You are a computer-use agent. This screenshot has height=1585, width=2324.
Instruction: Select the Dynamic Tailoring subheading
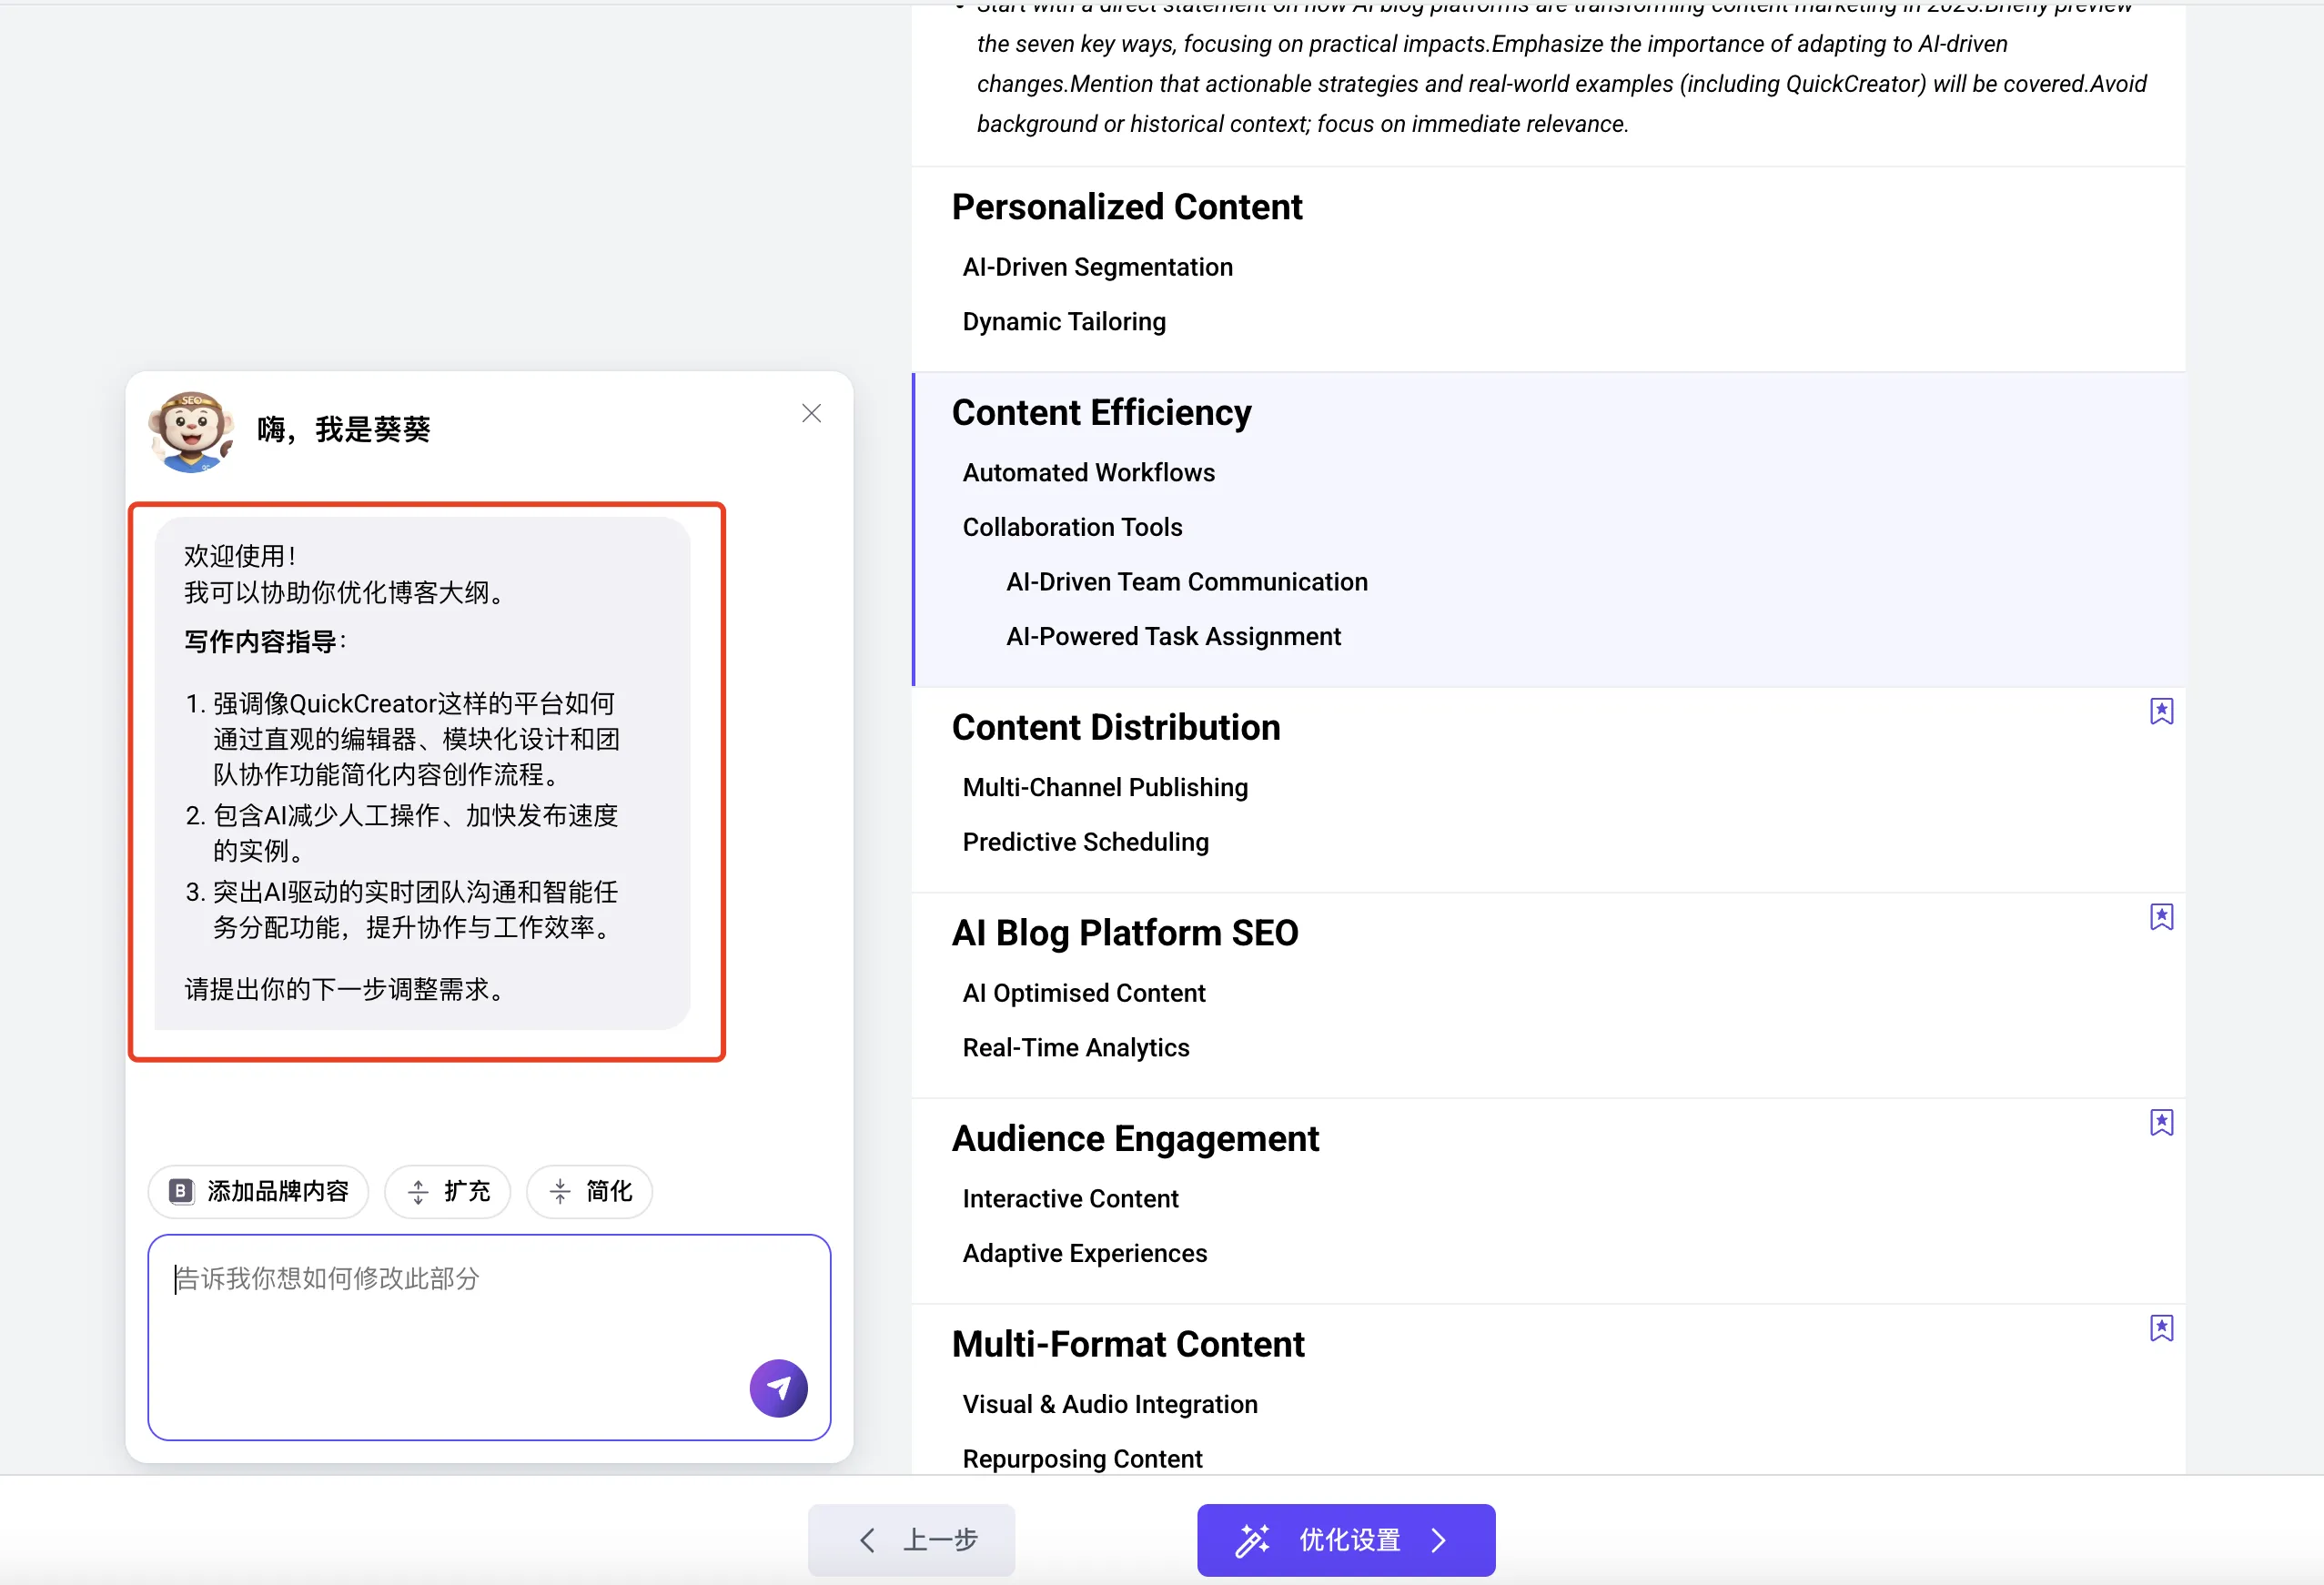1064,322
